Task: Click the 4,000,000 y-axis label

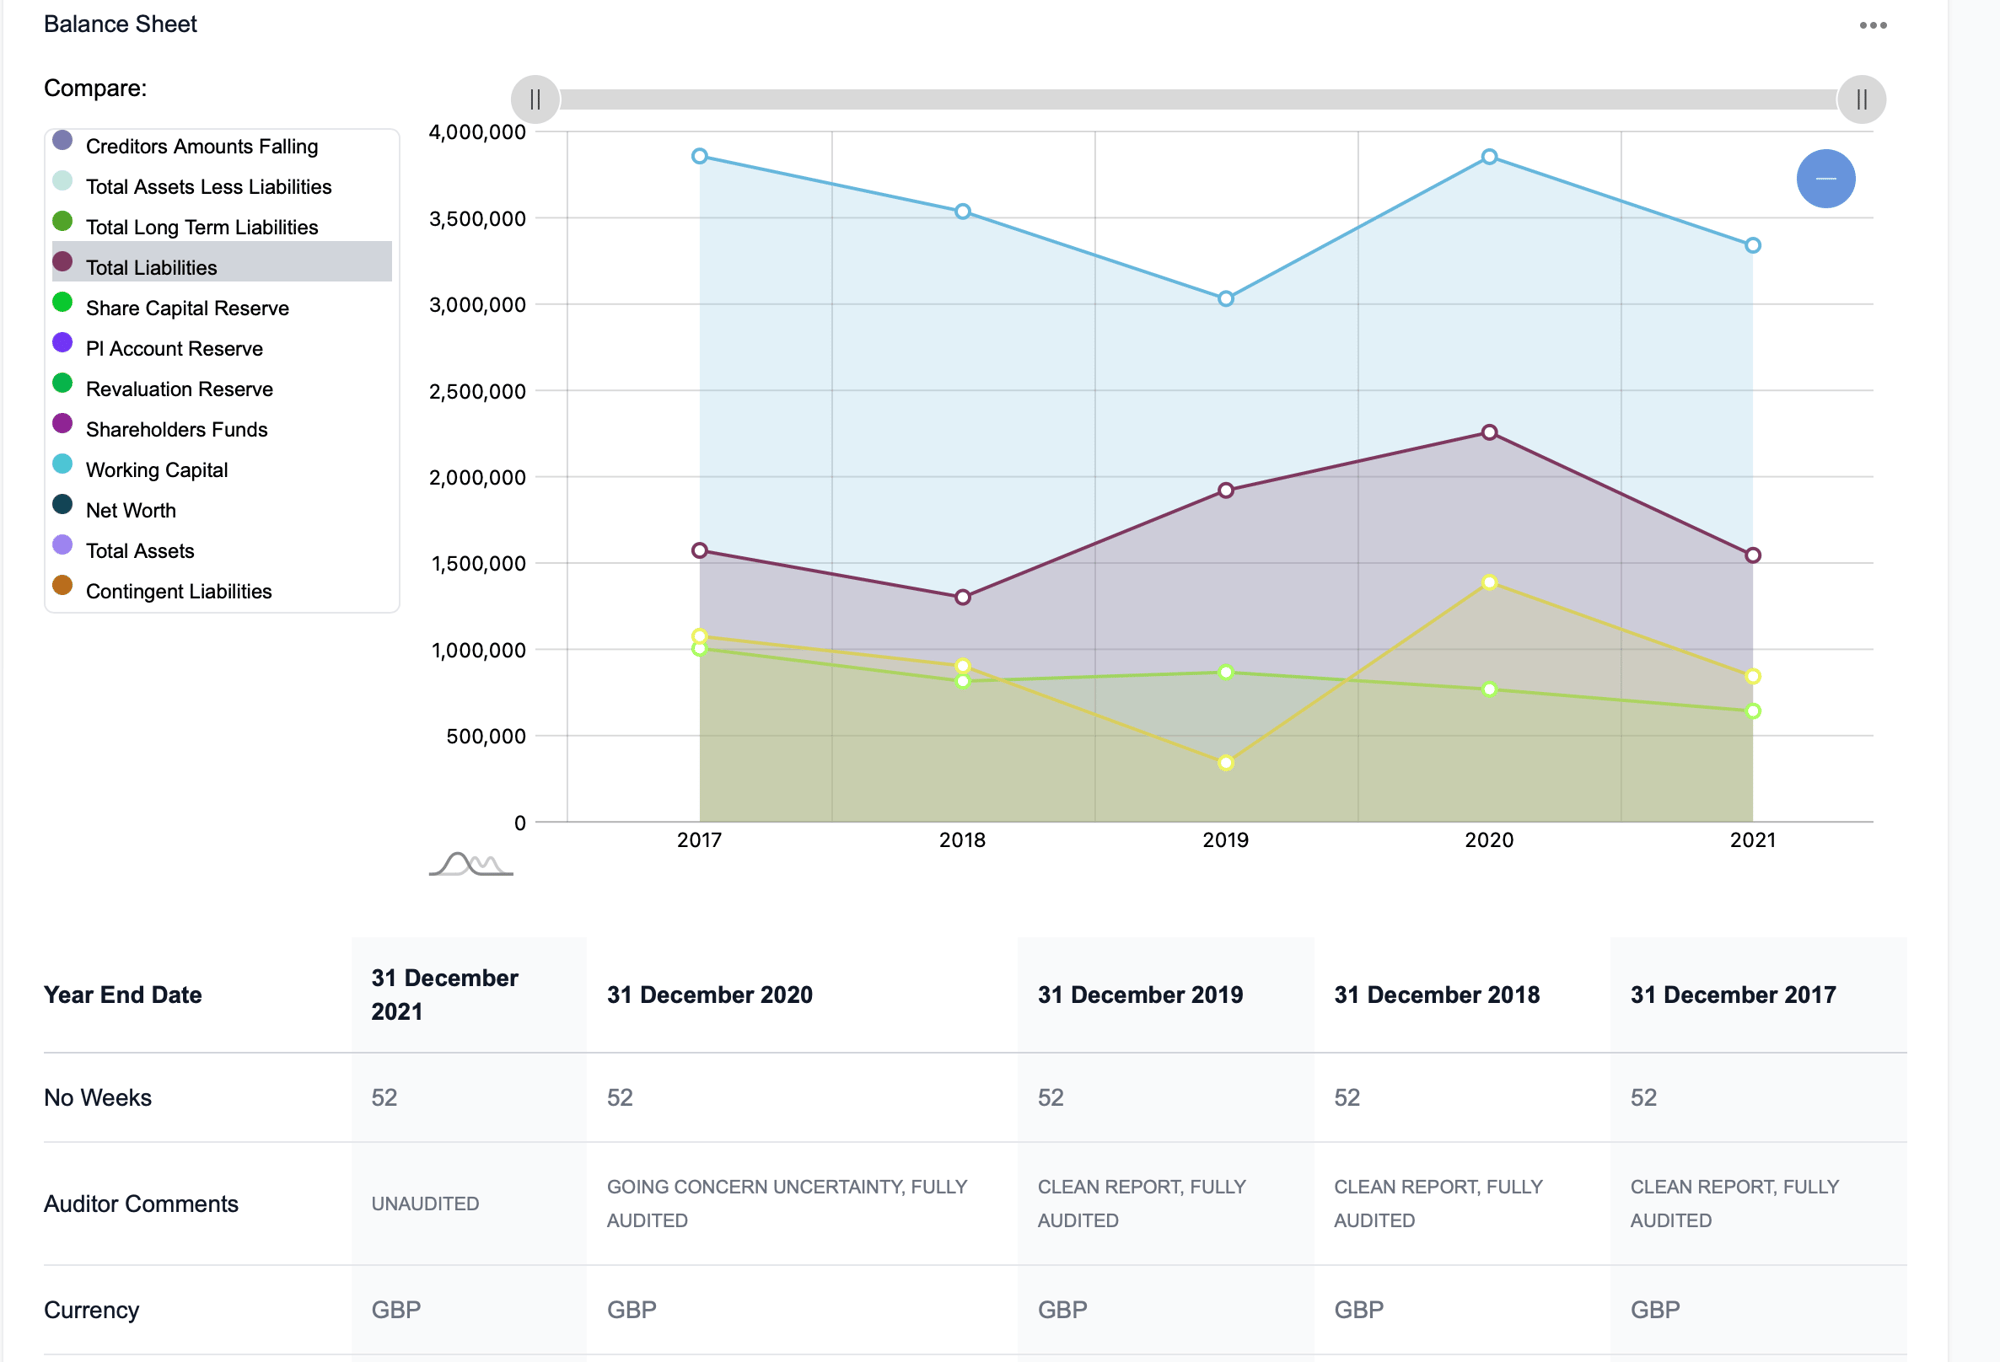Action: (477, 132)
